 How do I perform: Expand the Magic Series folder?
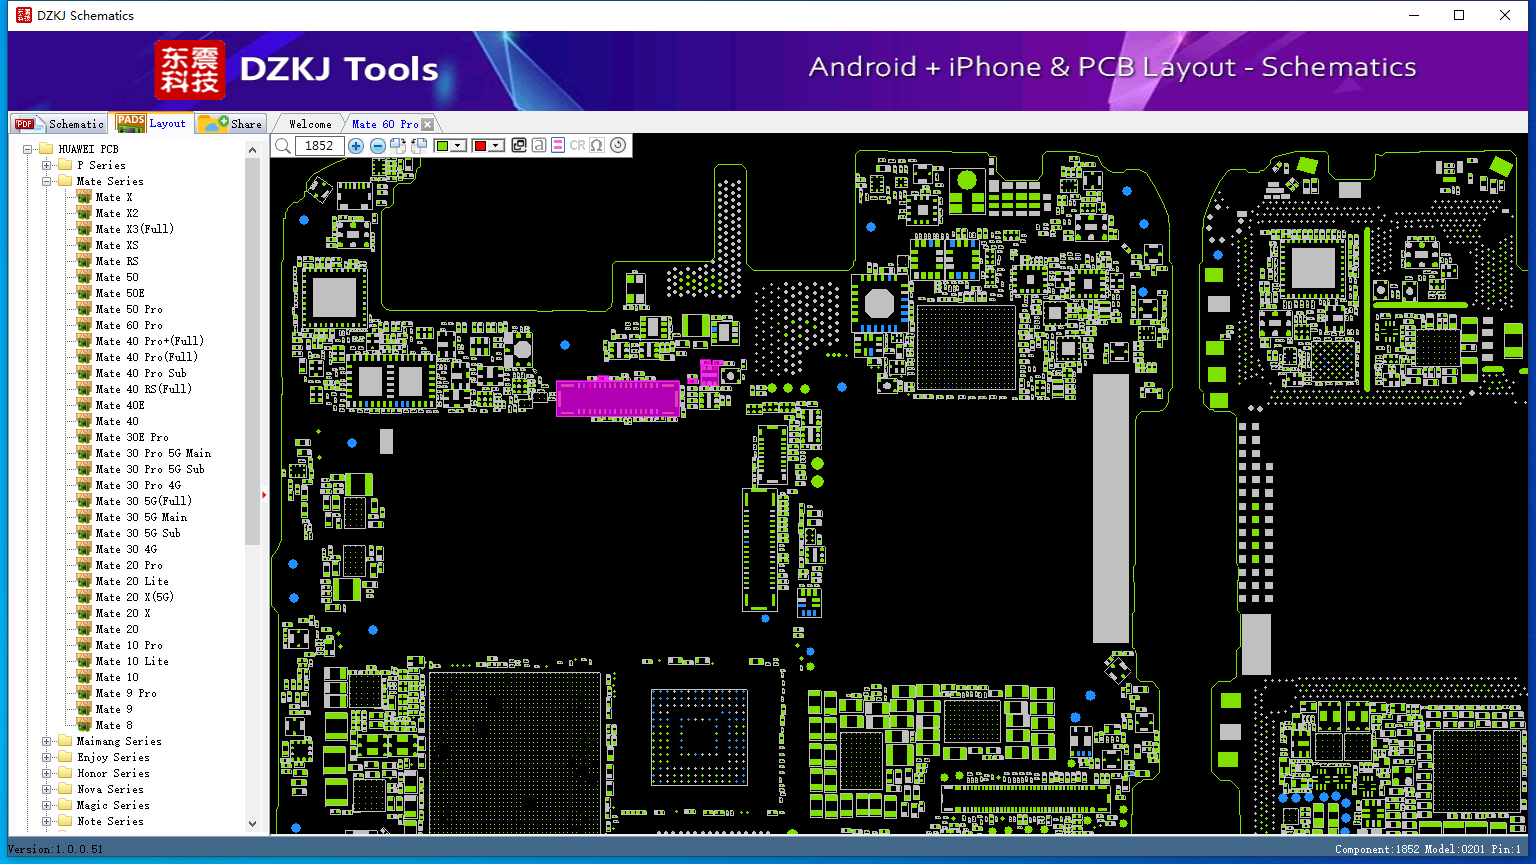[47, 805]
